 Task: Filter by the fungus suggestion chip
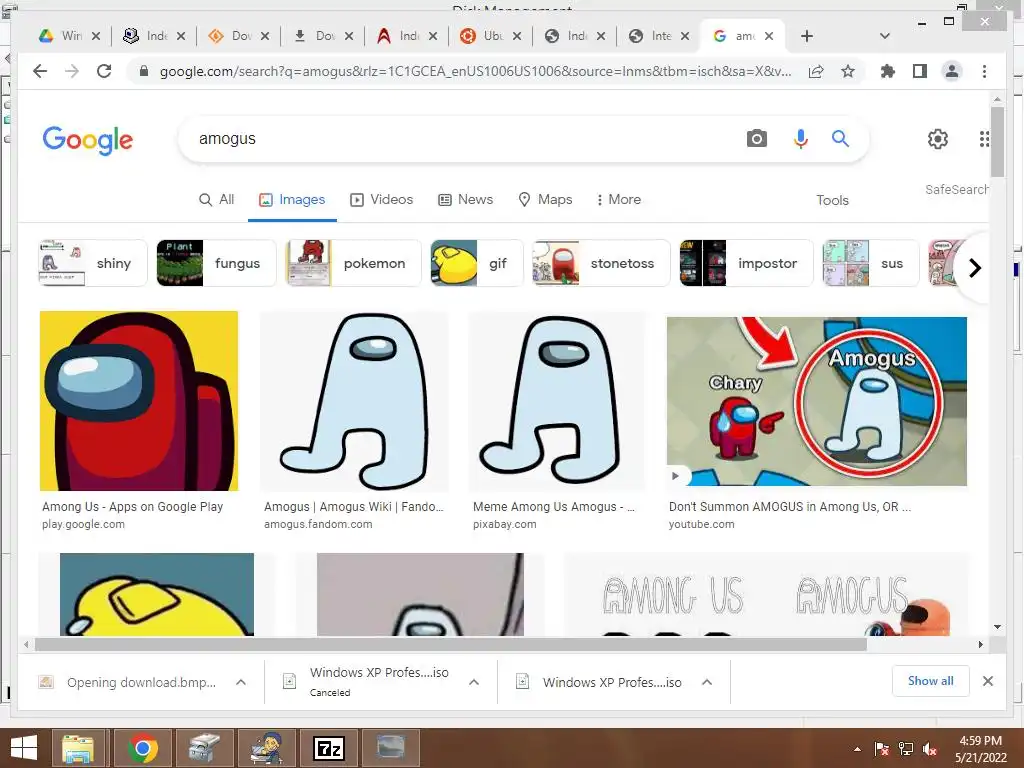point(216,263)
